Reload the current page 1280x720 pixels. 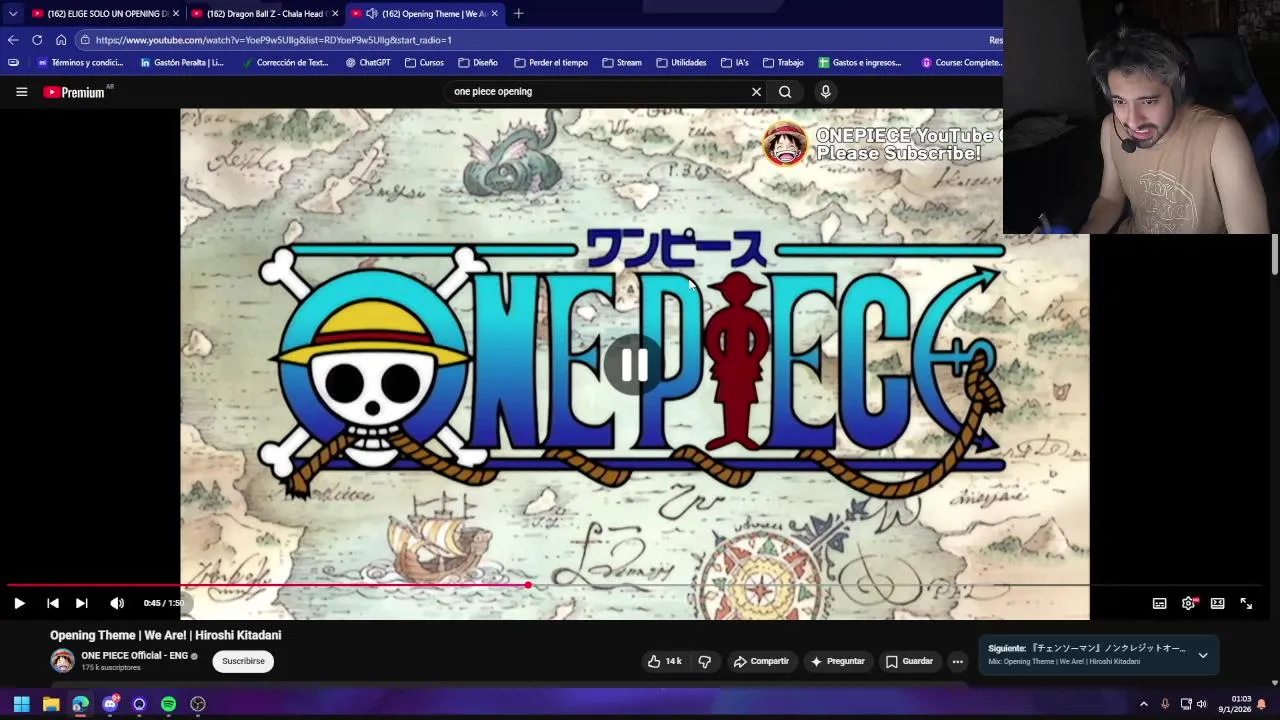[37, 40]
